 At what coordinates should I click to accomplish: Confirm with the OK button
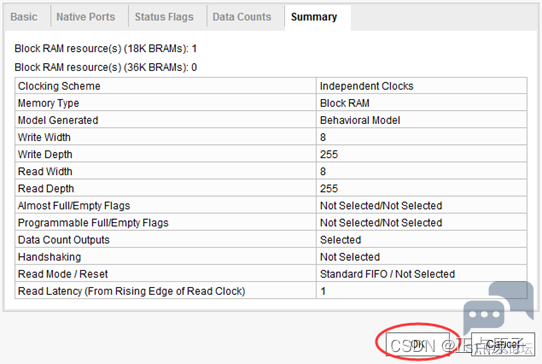click(x=418, y=344)
